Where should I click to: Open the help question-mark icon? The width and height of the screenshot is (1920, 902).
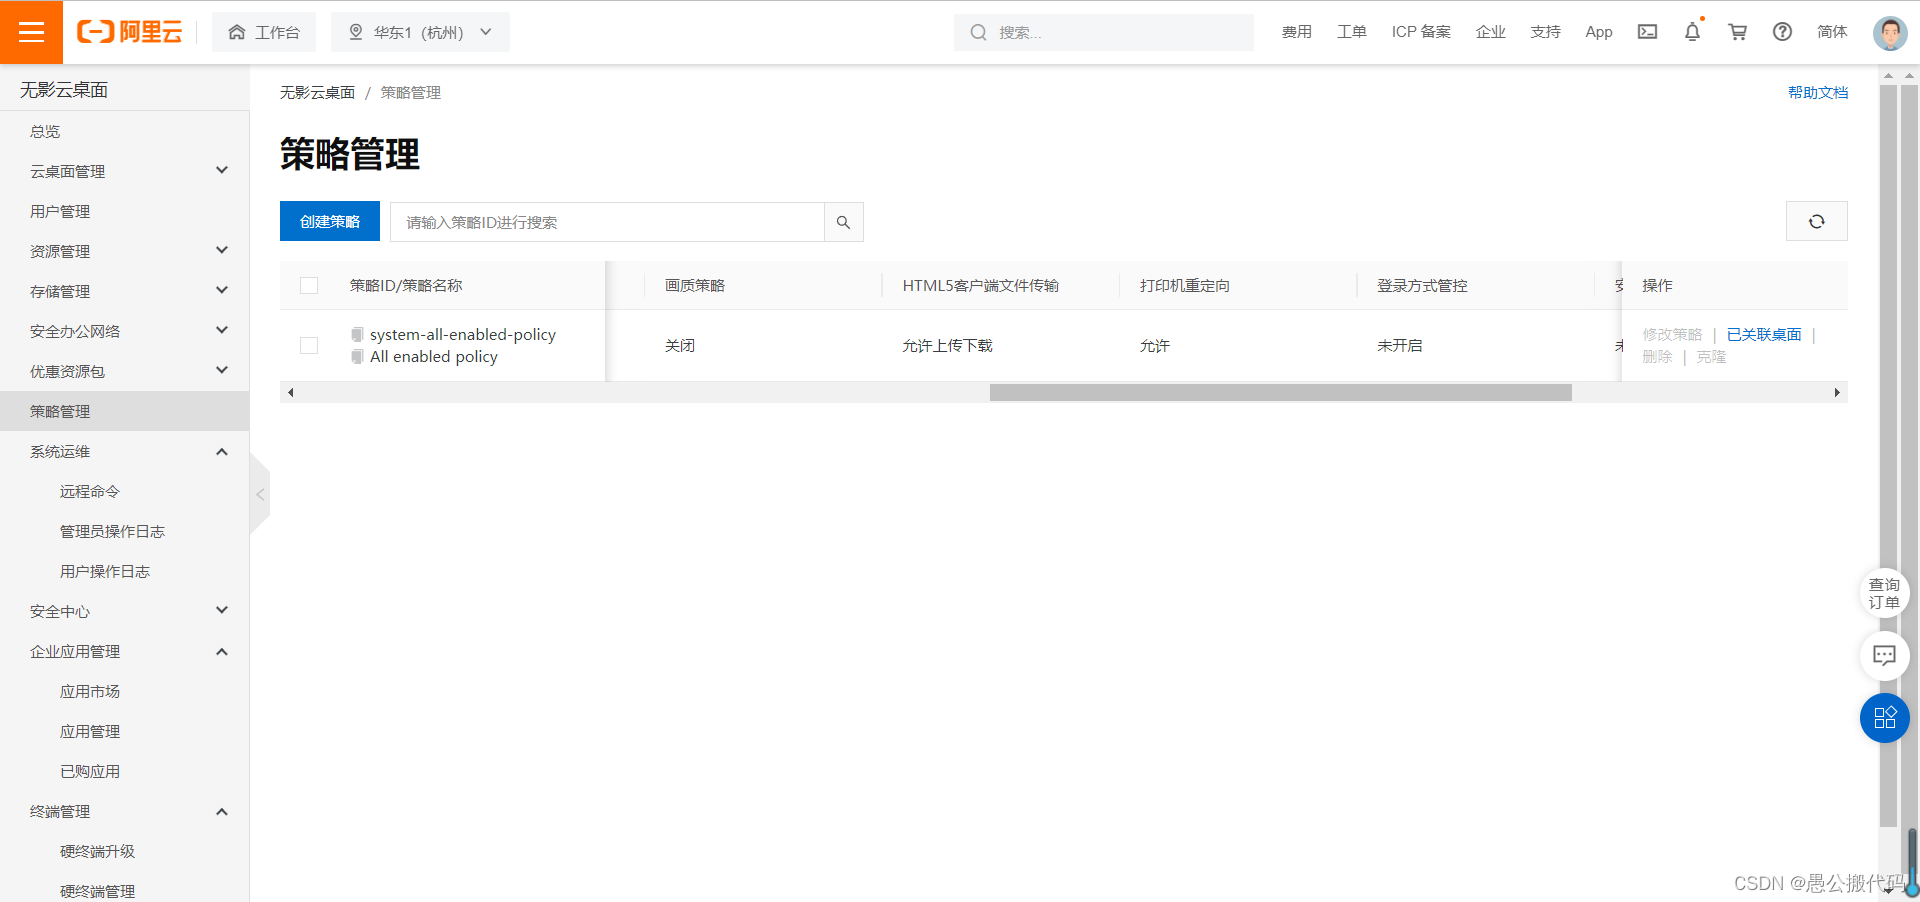pos(1782,31)
